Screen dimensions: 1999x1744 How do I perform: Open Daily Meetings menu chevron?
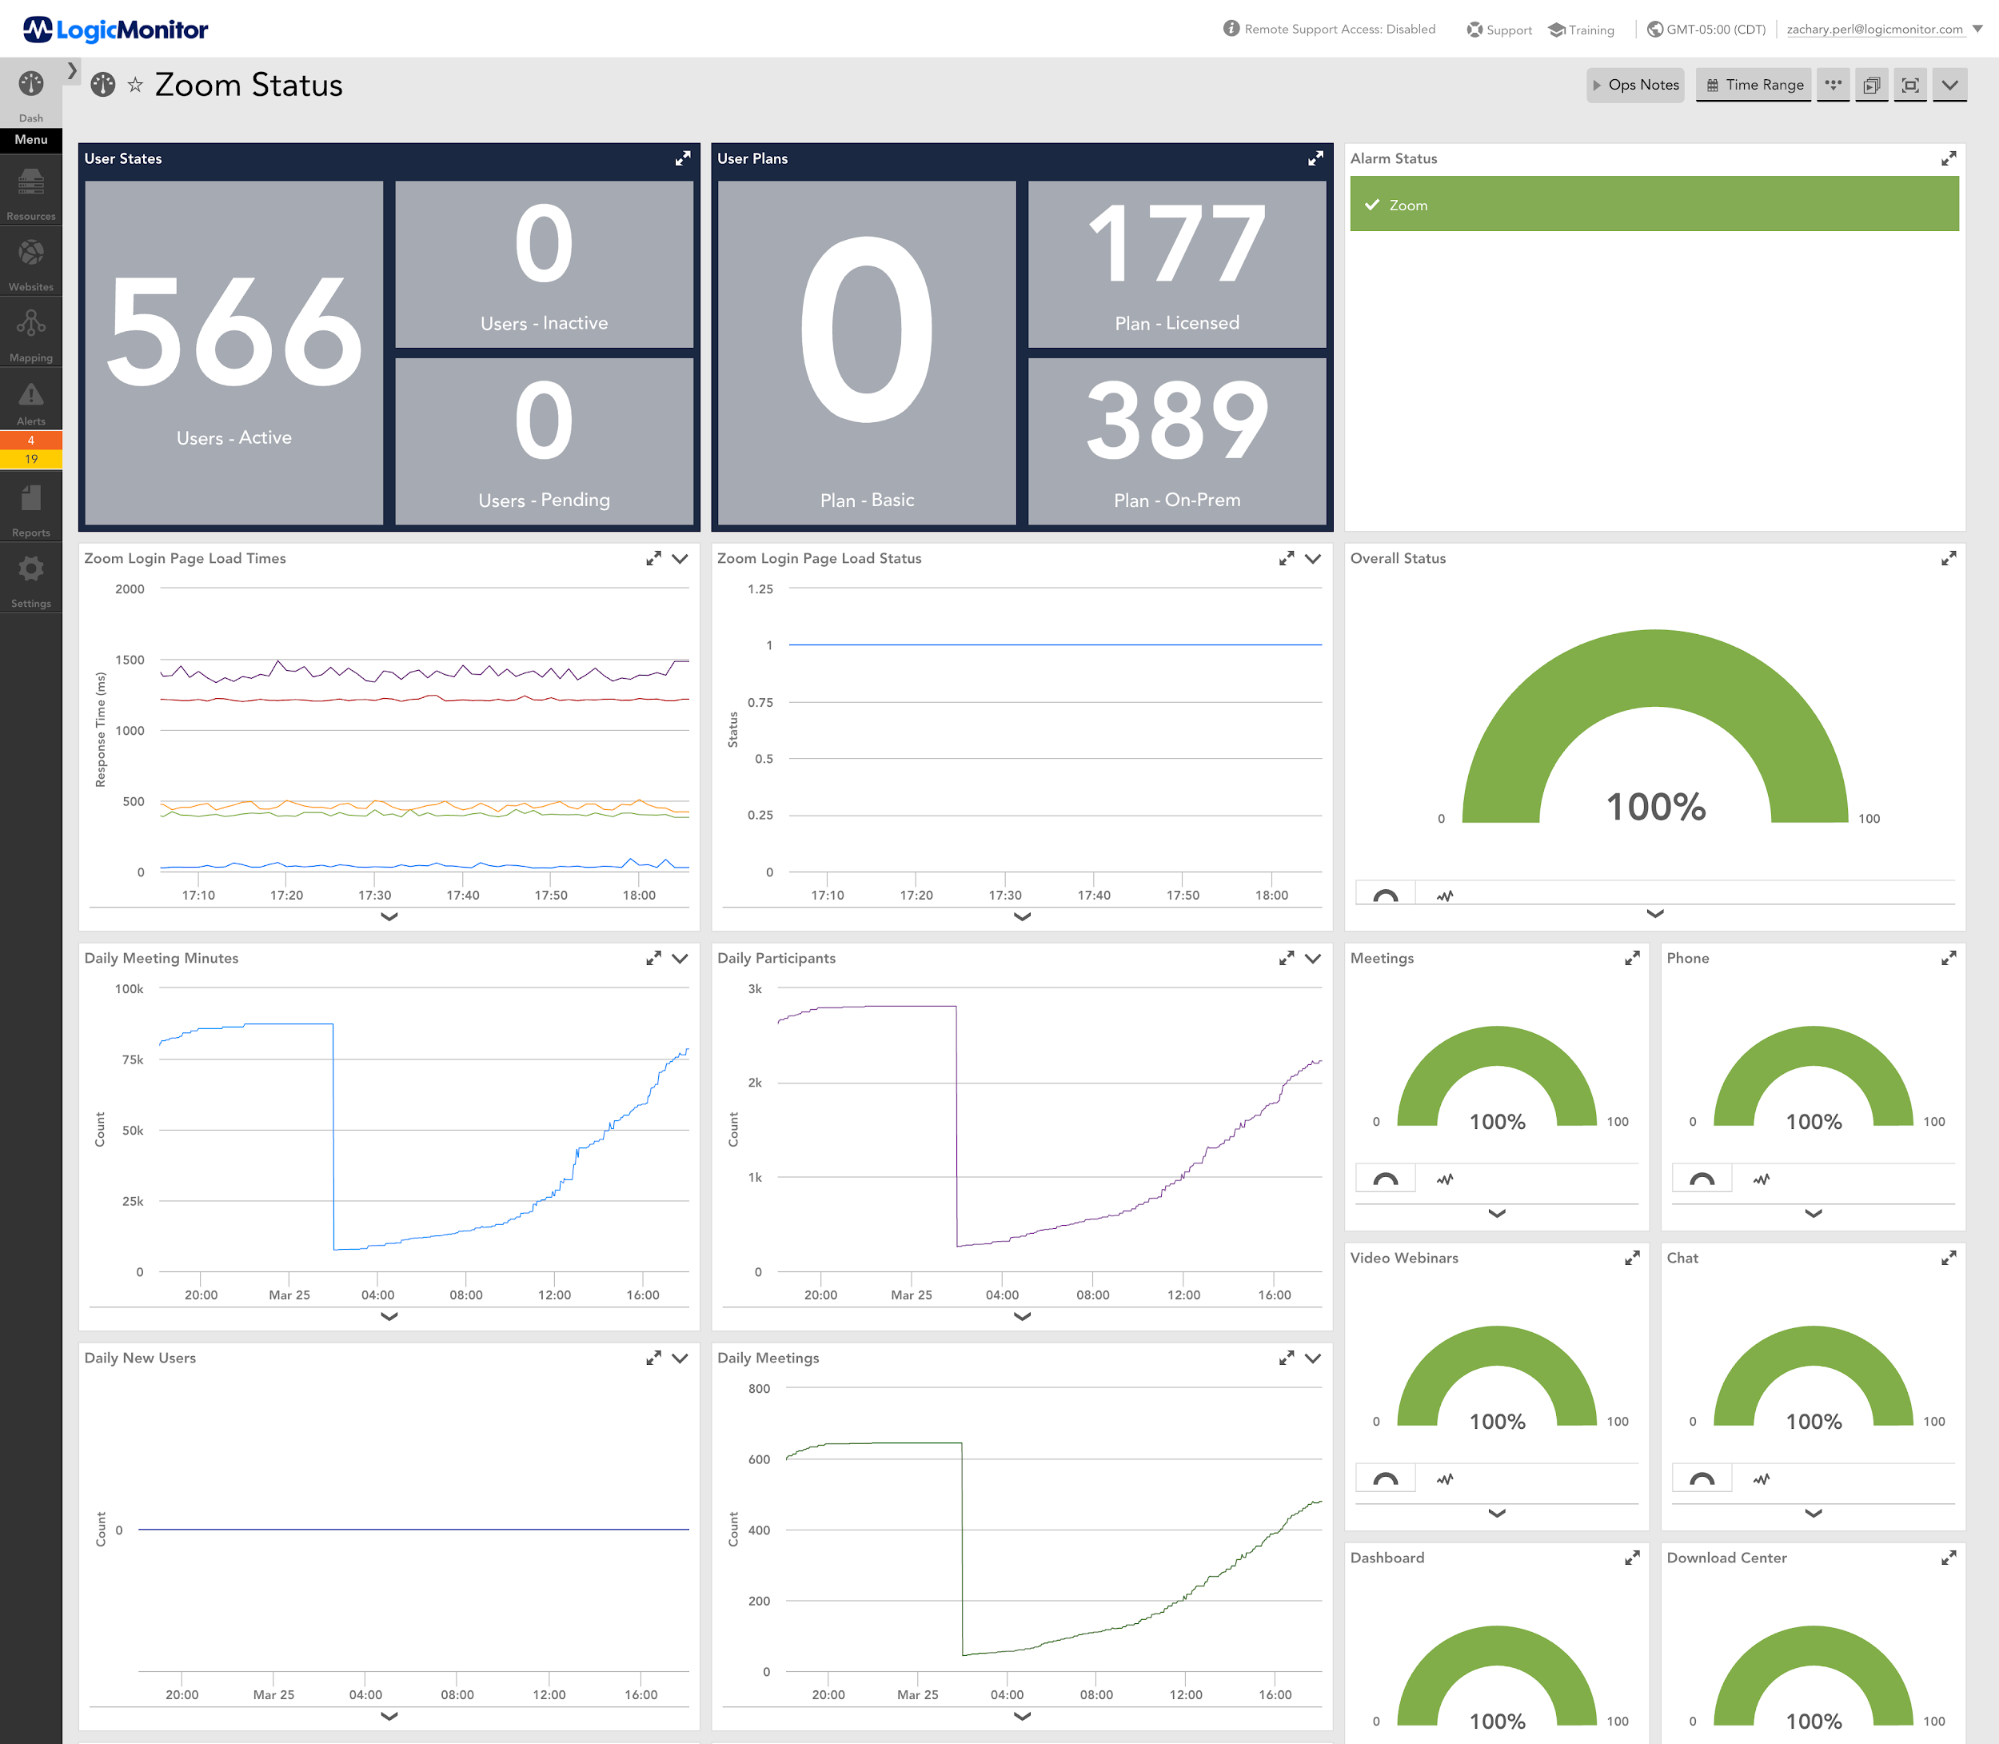tap(1313, 1358)
